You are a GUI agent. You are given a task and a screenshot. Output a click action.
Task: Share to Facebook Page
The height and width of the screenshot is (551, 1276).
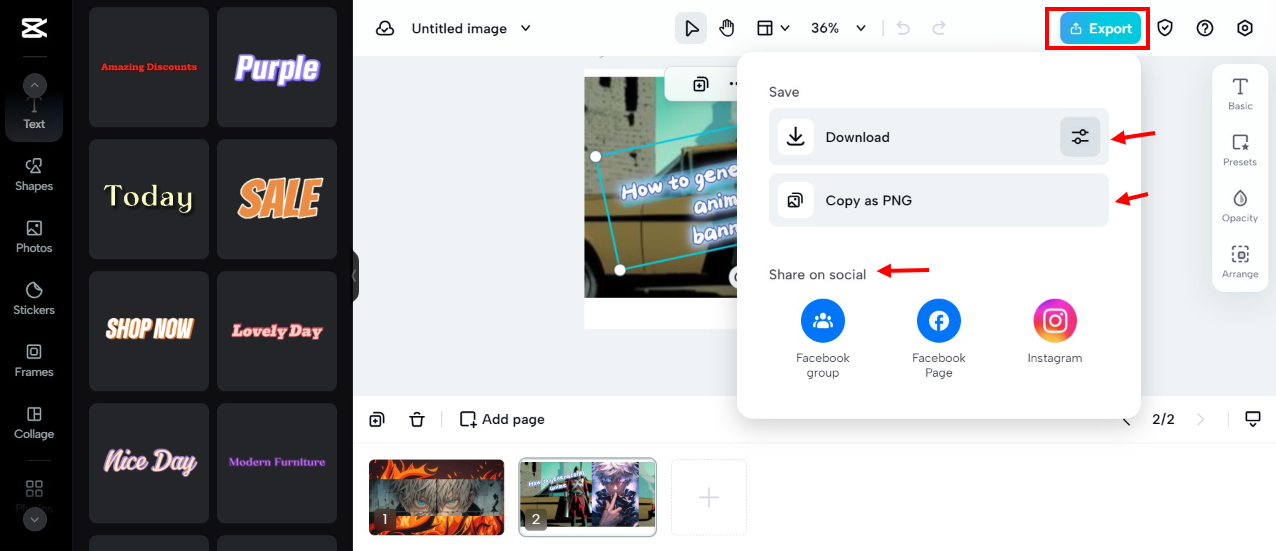[939, 339]
